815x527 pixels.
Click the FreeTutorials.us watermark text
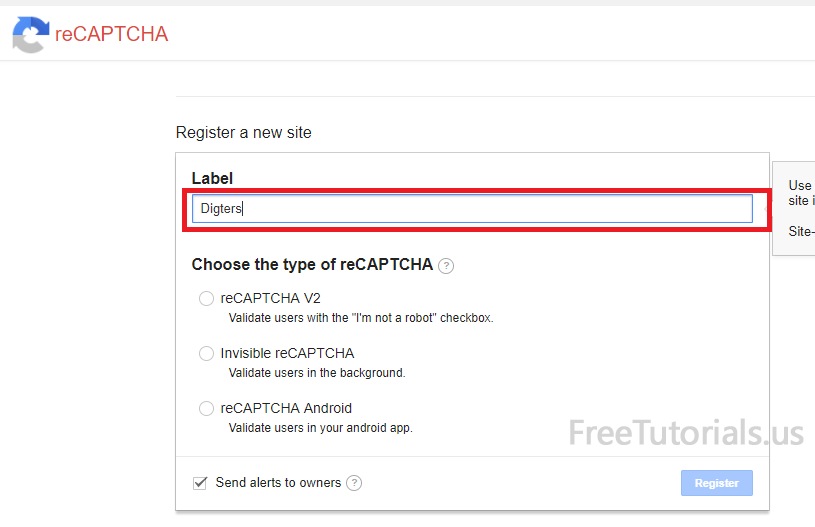pos(686,433)
